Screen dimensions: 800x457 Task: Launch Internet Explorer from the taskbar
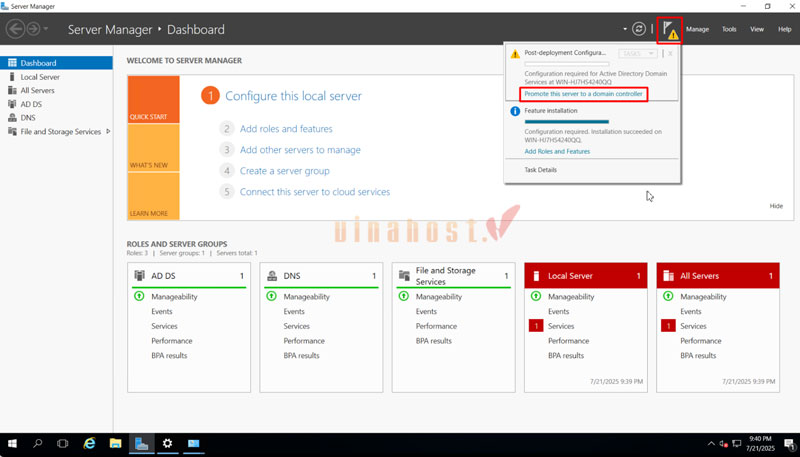point(89,444)
